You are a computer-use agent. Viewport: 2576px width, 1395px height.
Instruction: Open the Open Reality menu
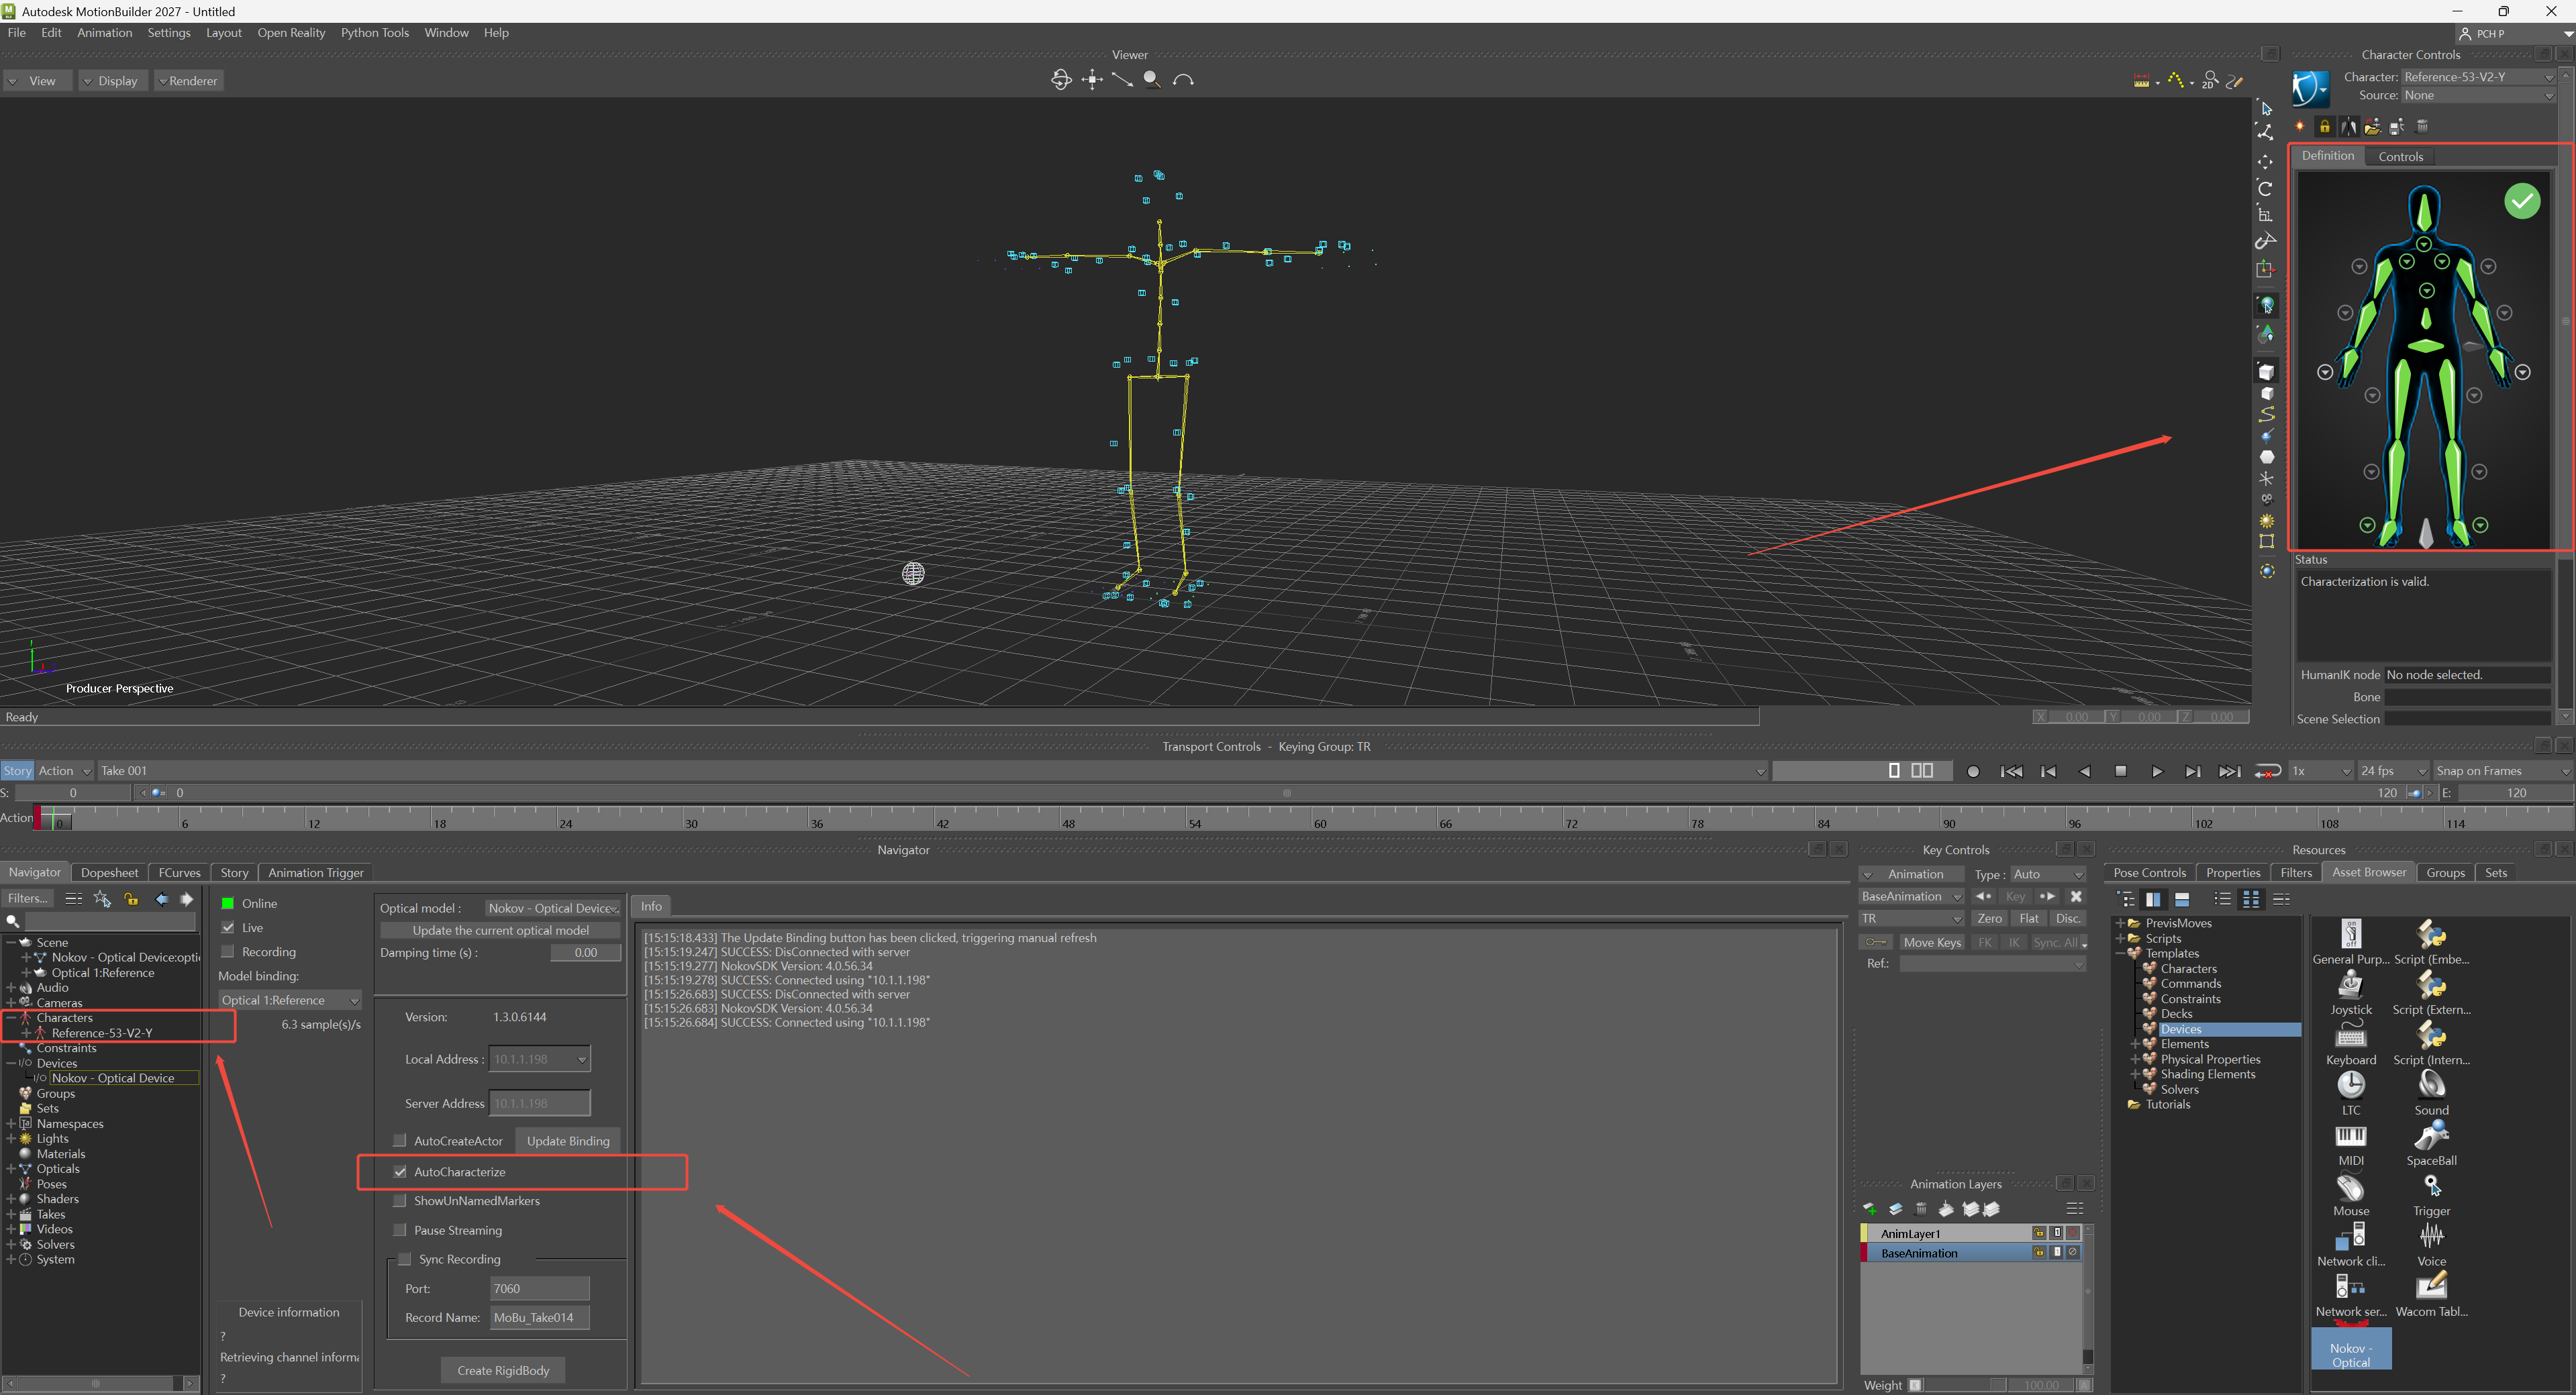(291, 33)
